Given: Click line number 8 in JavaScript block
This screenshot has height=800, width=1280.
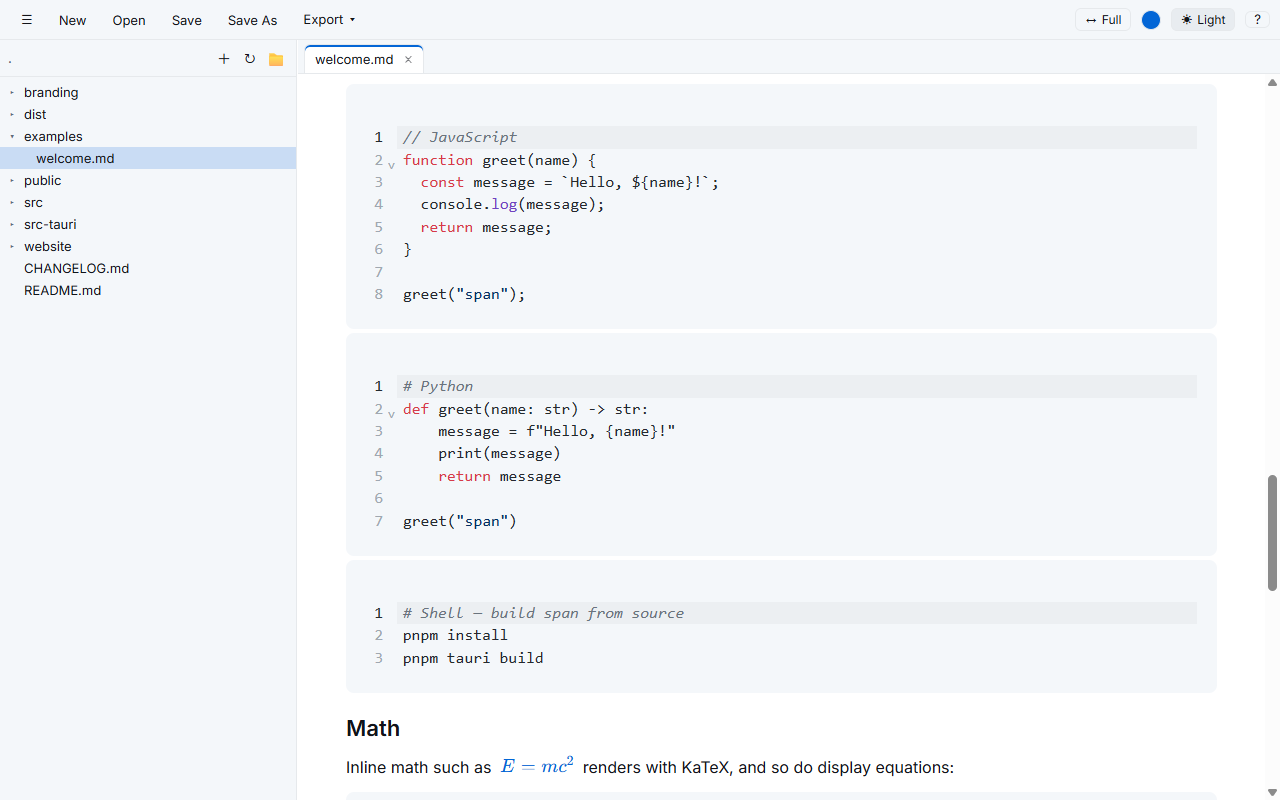Looking at the screenshot, I should coord(379,294).
